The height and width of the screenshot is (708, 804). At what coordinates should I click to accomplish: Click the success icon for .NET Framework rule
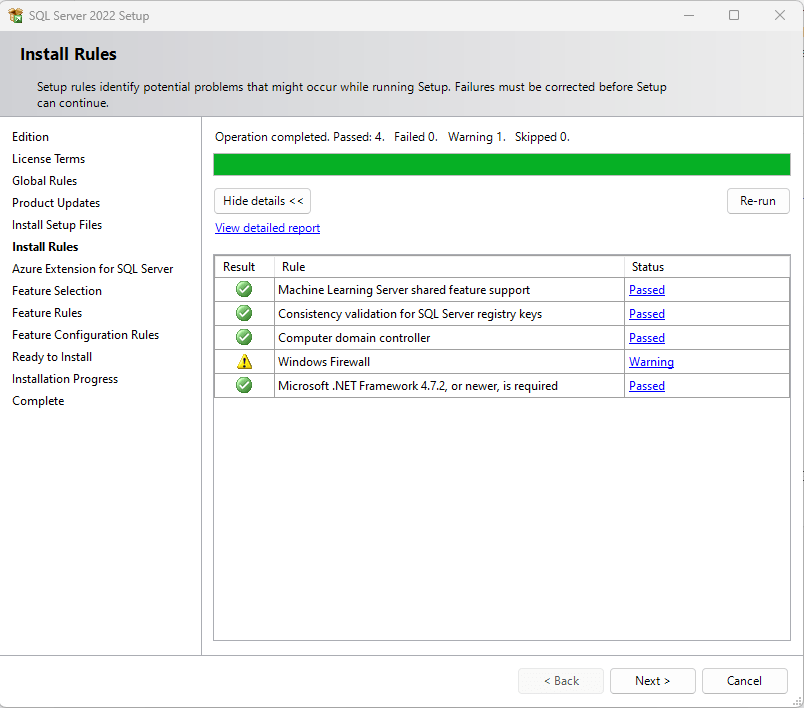pos(243,385)
